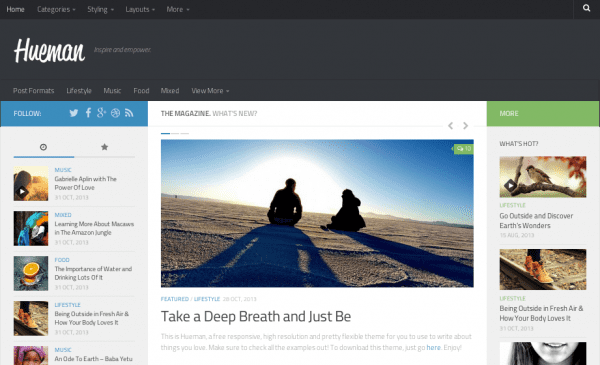The image size is (600, 365).
Task: Open the Google Plus follow icon
Action: [101, 112]
